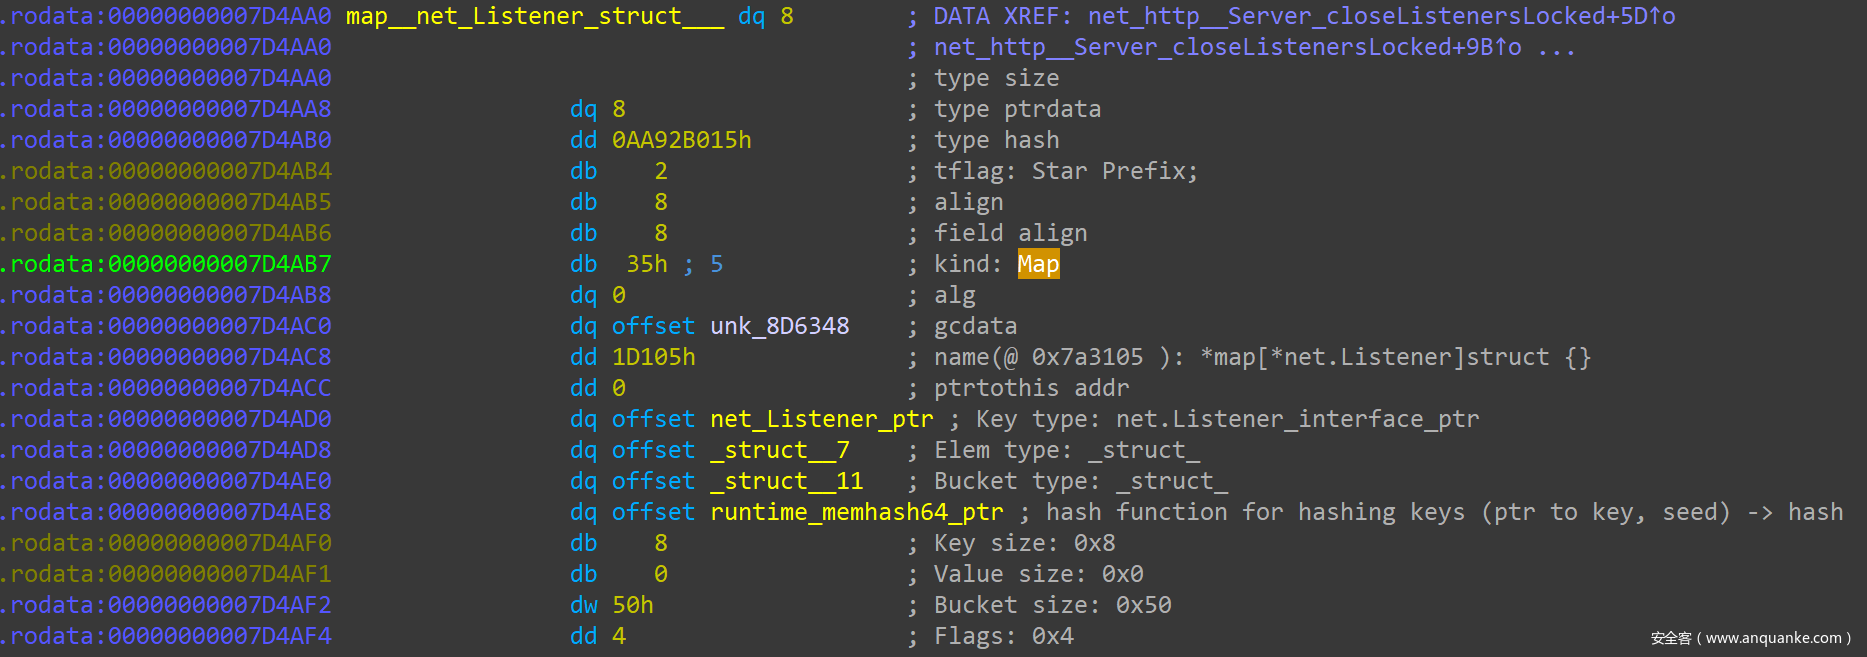Follow the closeListenersLocked+9B cross reference
This screenshot has height=657, width=1867.
pos(1227,47)
